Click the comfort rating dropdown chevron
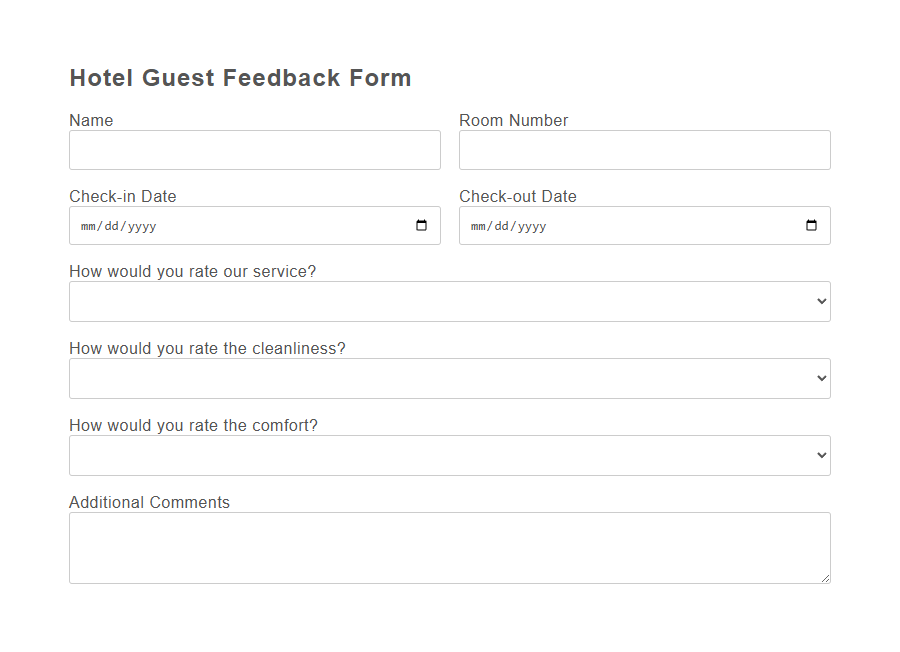This screenshot has width=900, height=652. coord(820,455)
